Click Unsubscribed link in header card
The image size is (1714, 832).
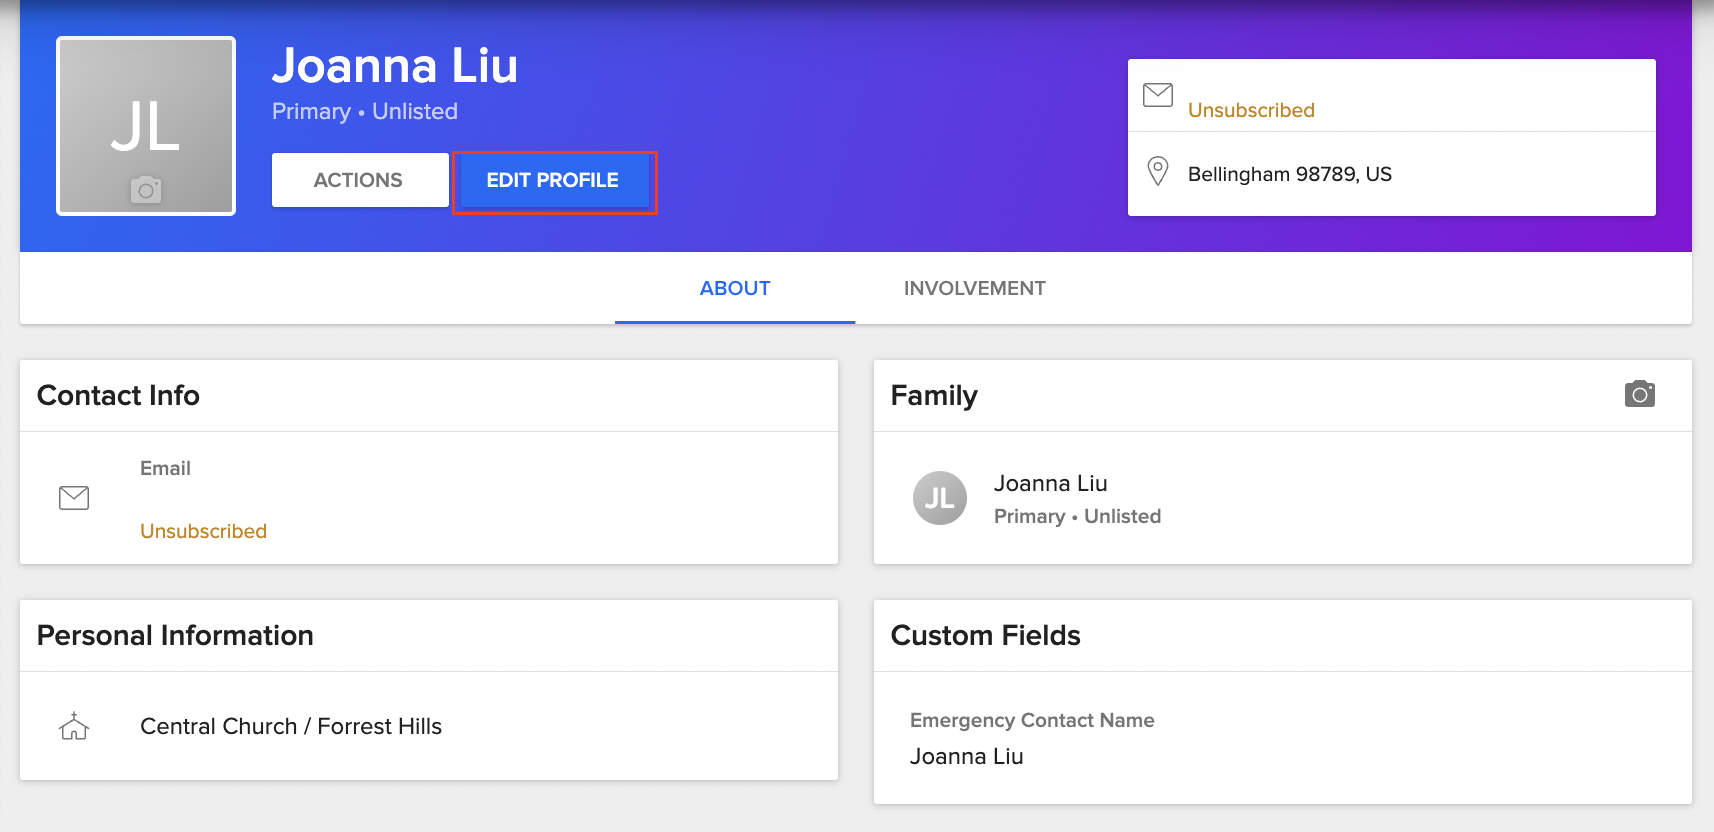(x=1251, y=110)
